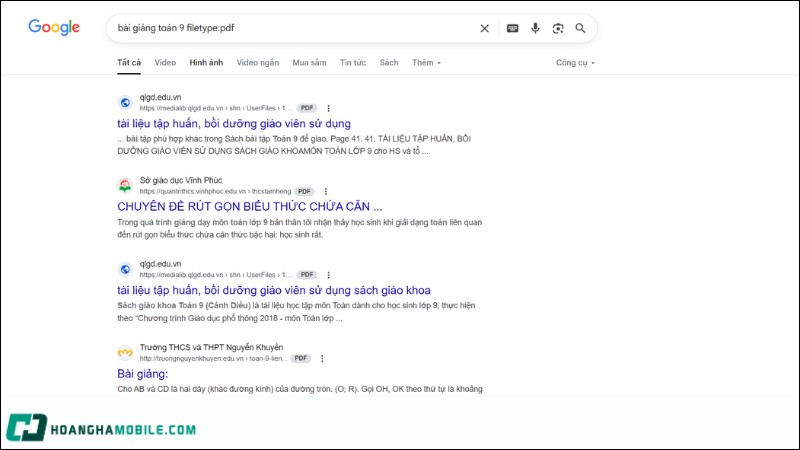Open the 'Bài giảng:' result link
Viewport: 800px width, 450px height.
coord(142,374)
